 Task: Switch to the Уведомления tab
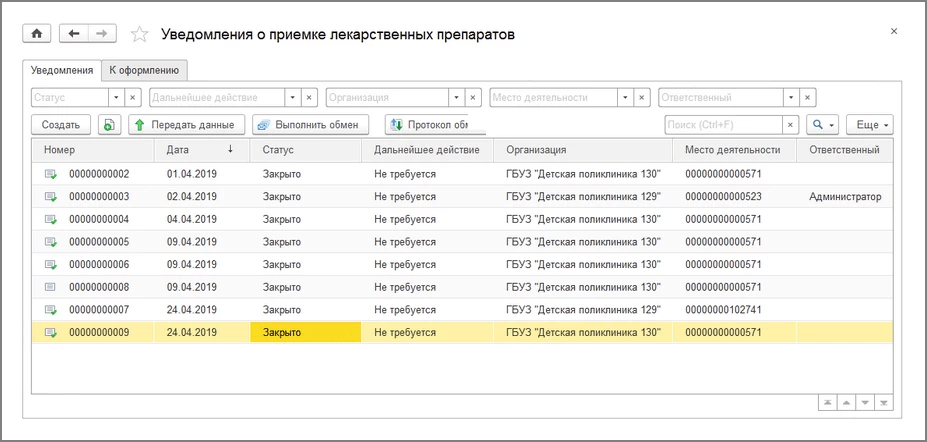(61, 70)
